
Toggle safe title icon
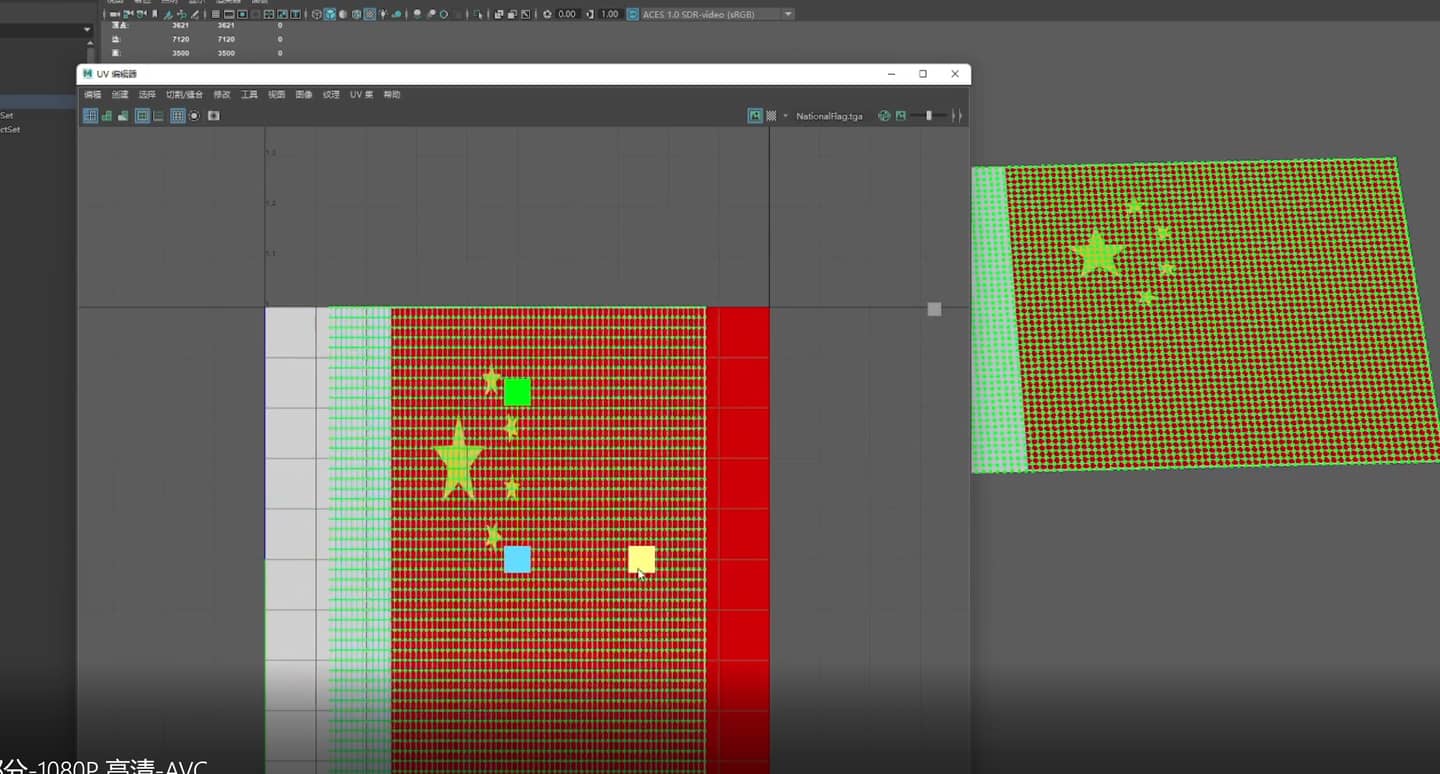pos(295,14)
